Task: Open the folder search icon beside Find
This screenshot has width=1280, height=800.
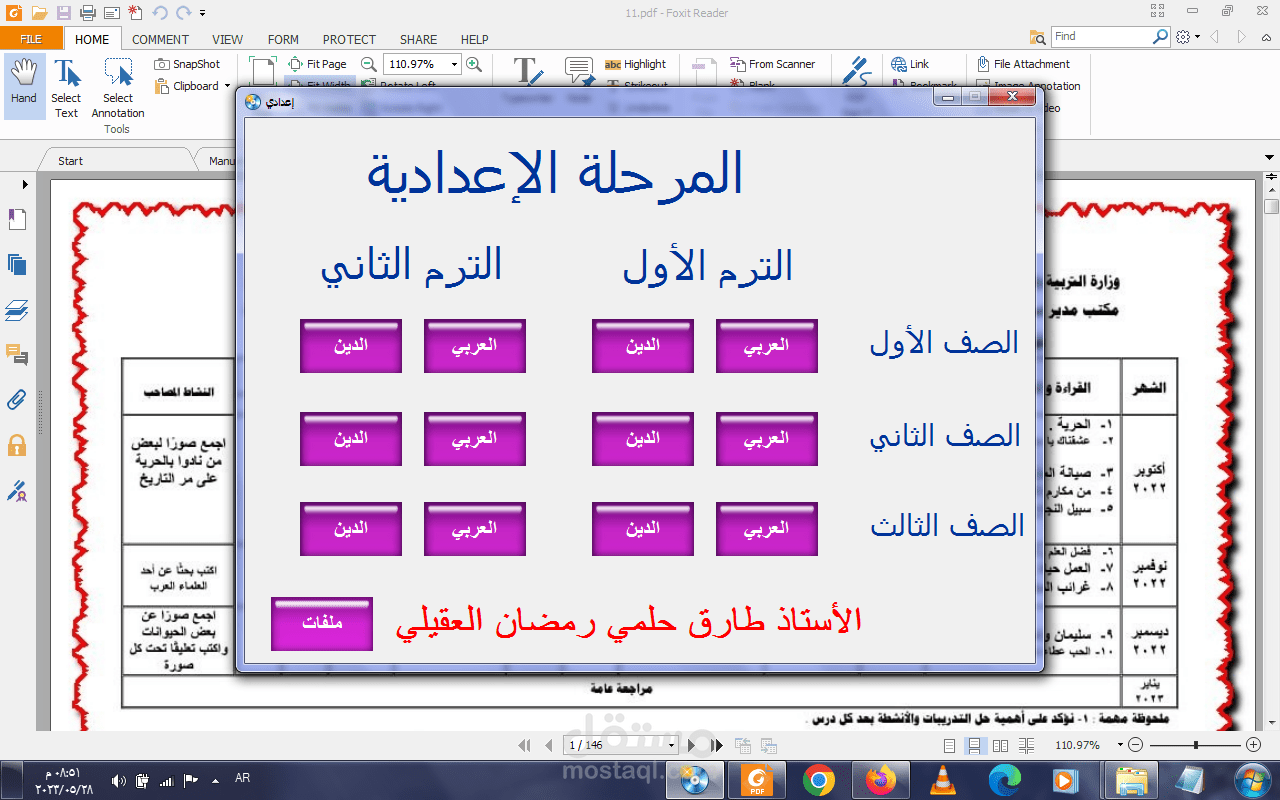Action: [x=1038, y=37]
